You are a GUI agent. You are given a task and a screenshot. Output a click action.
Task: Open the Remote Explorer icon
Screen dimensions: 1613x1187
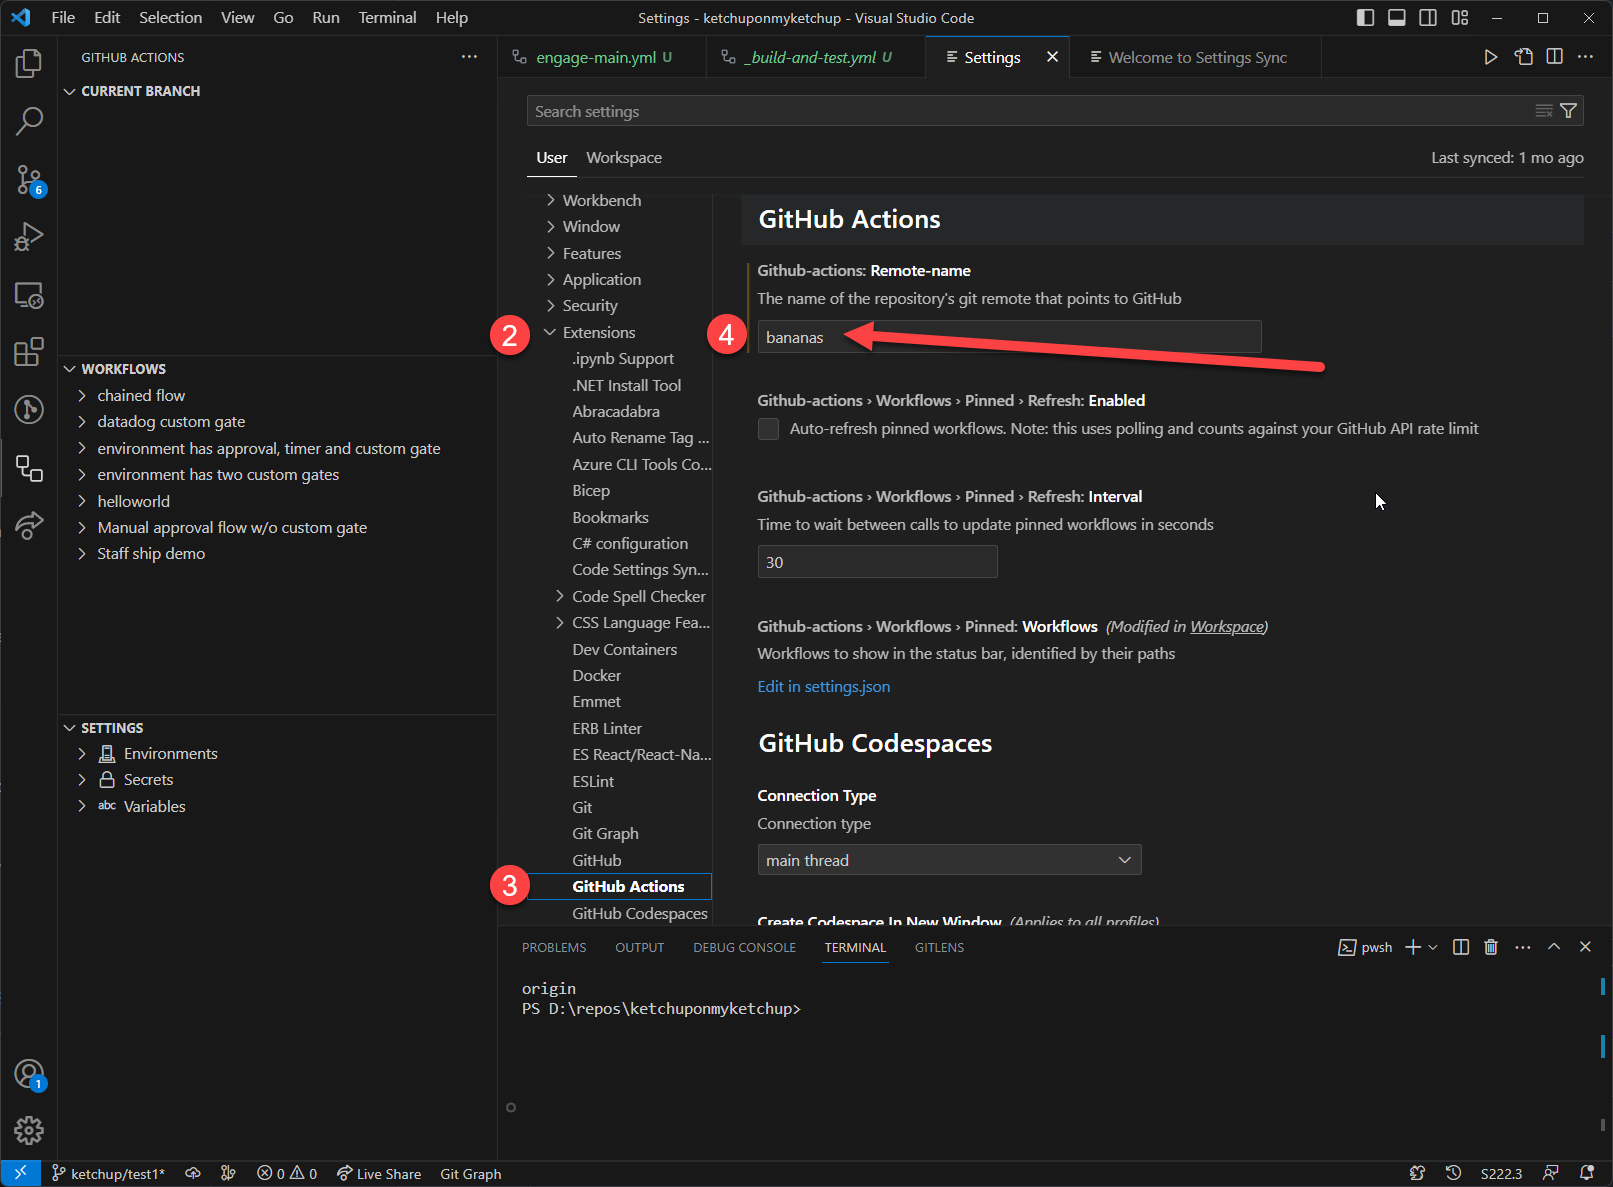coord(29,295)
